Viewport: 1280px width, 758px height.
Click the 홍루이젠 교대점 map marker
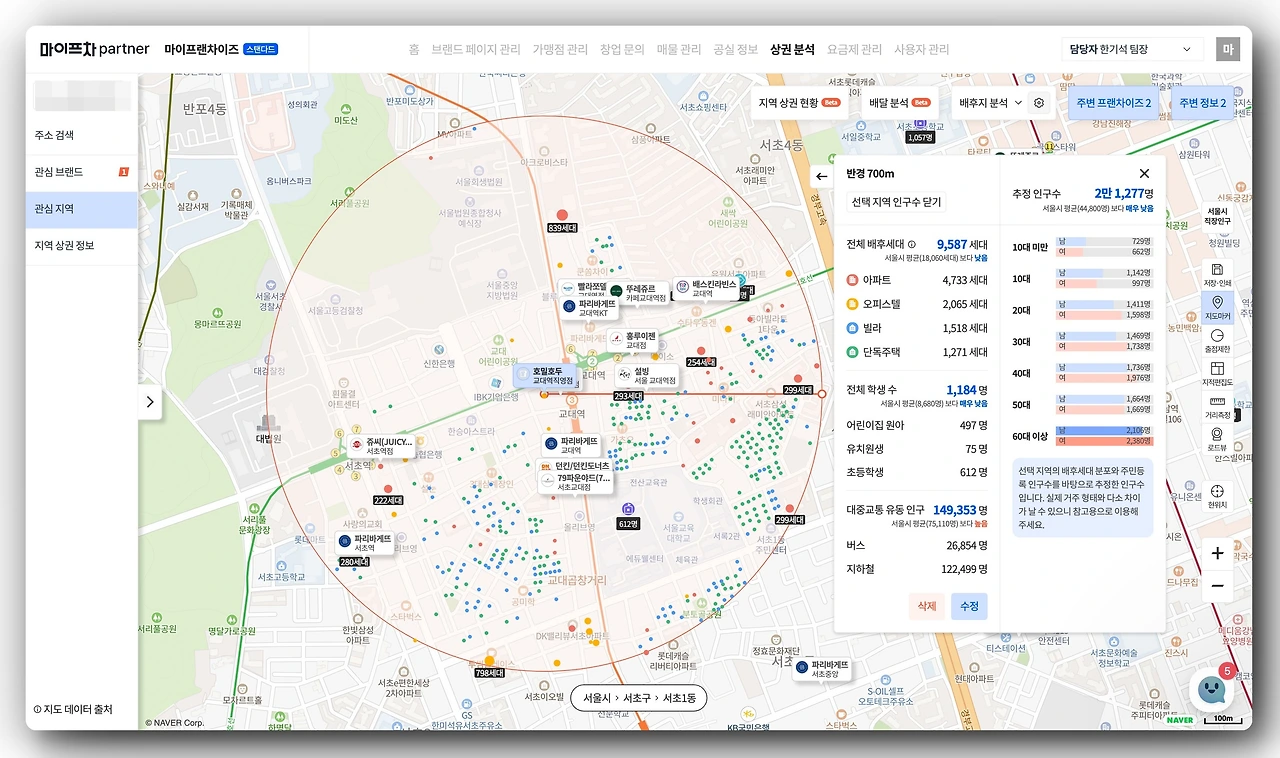click(632, 341)
